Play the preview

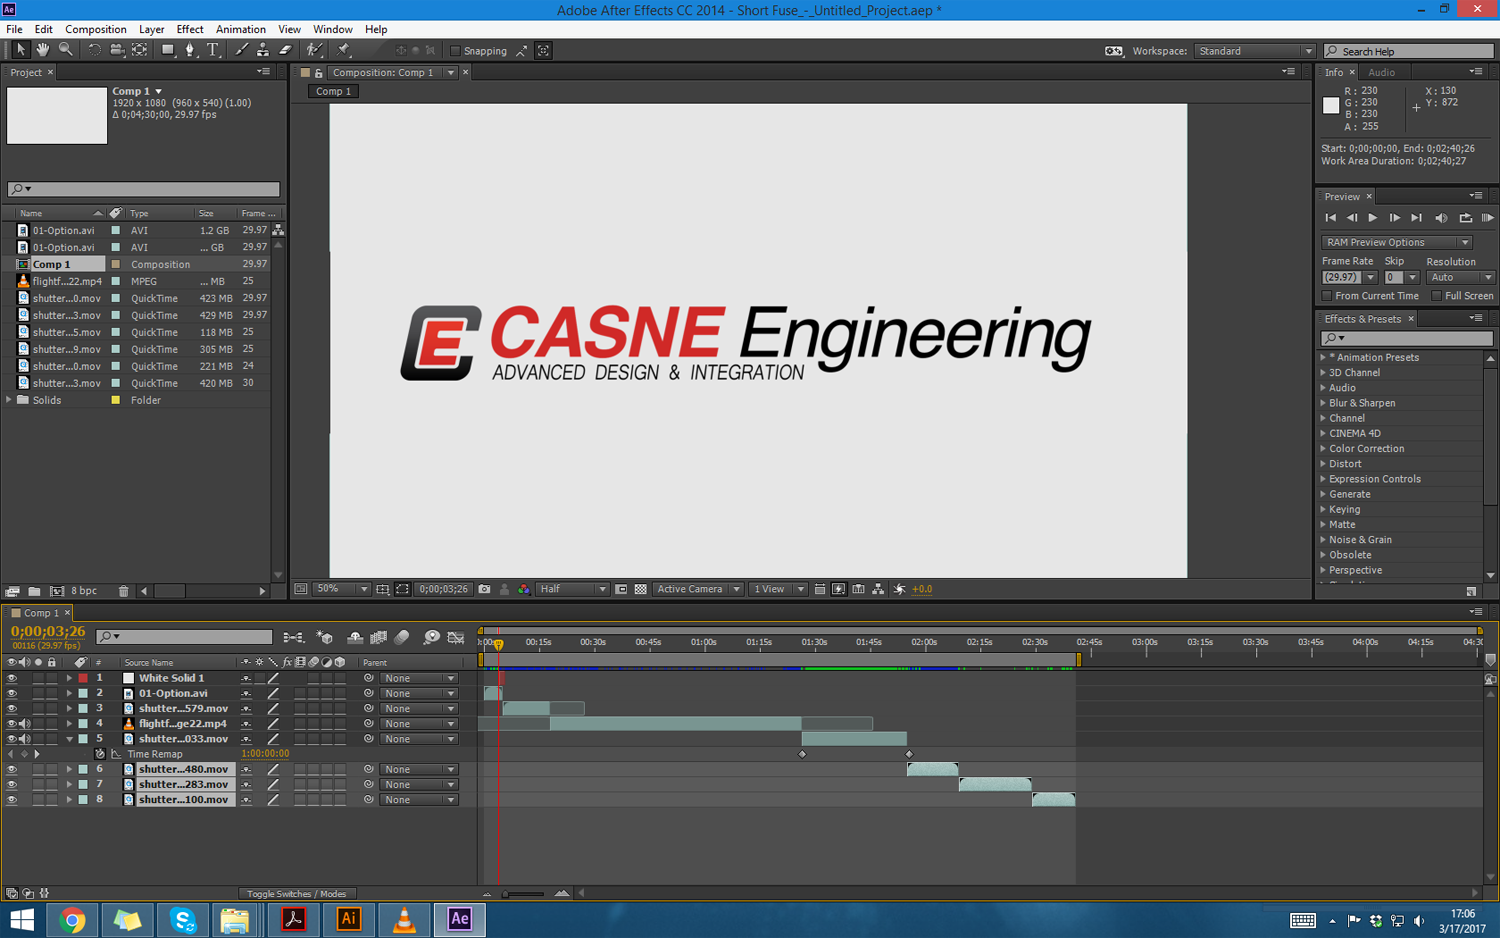coord(1373,218)
